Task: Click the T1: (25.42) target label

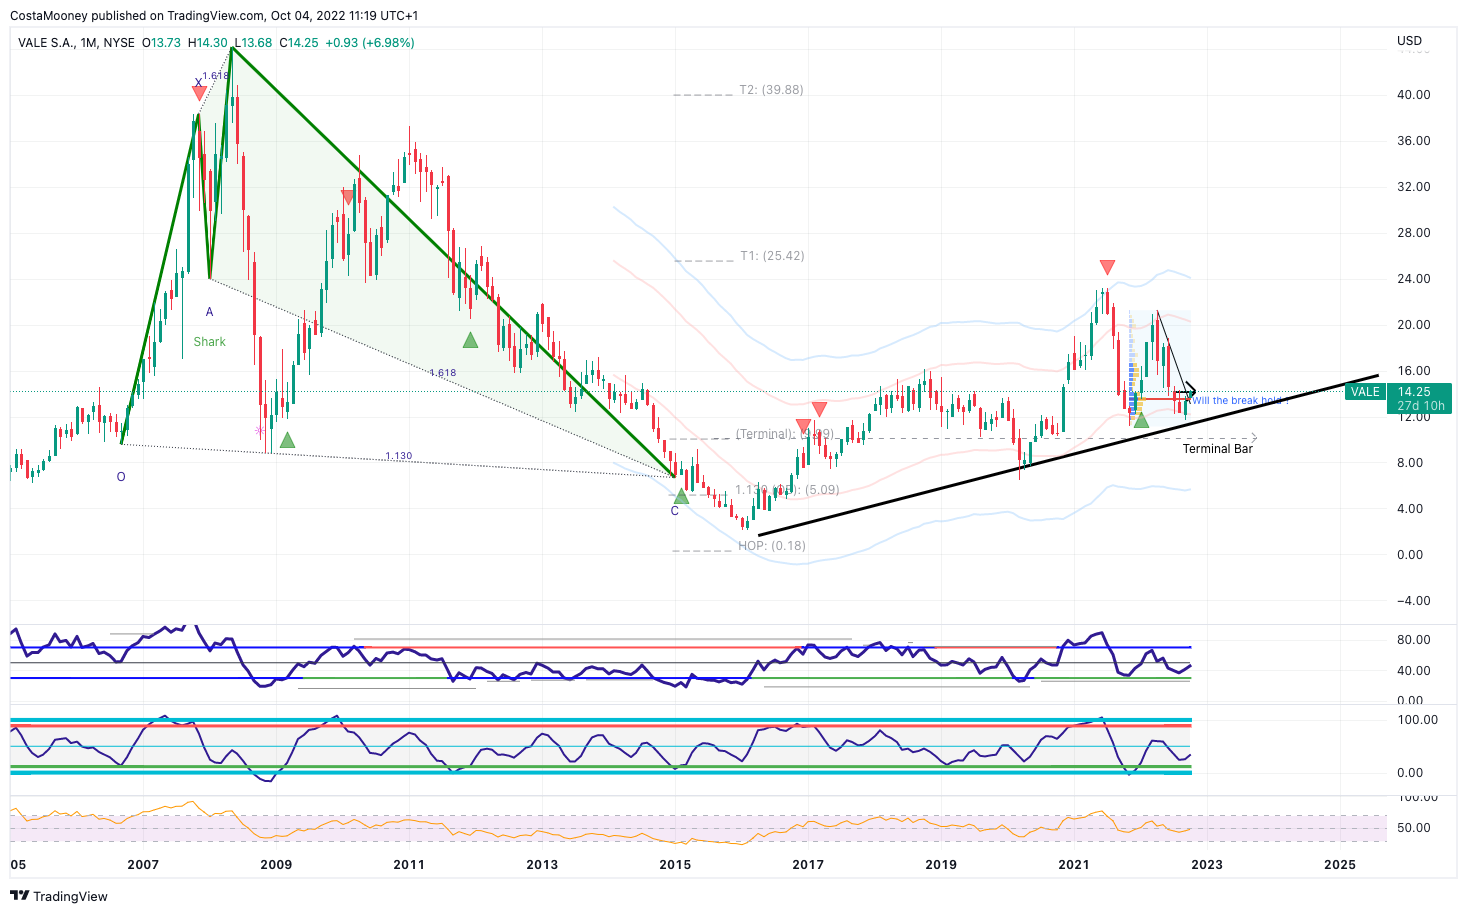Action: click(x=772, y=256)
